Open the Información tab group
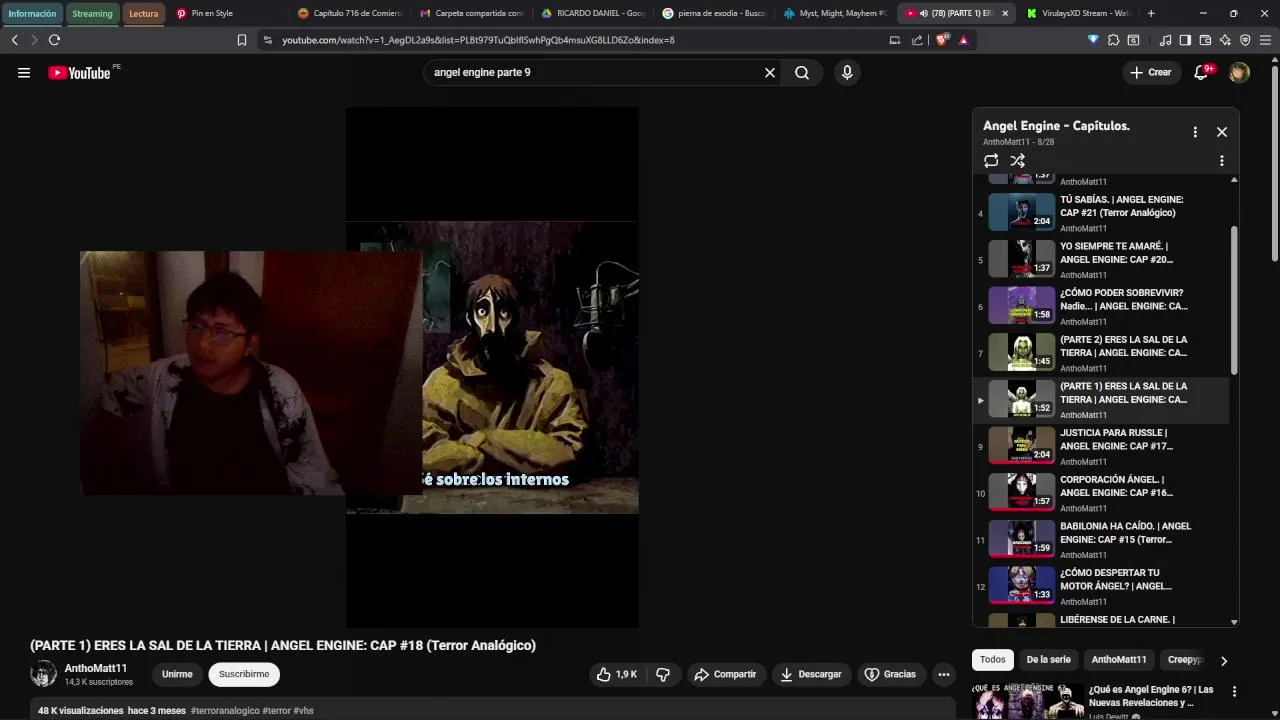This screenshot has width=1280, height=720. click(32, 14)
